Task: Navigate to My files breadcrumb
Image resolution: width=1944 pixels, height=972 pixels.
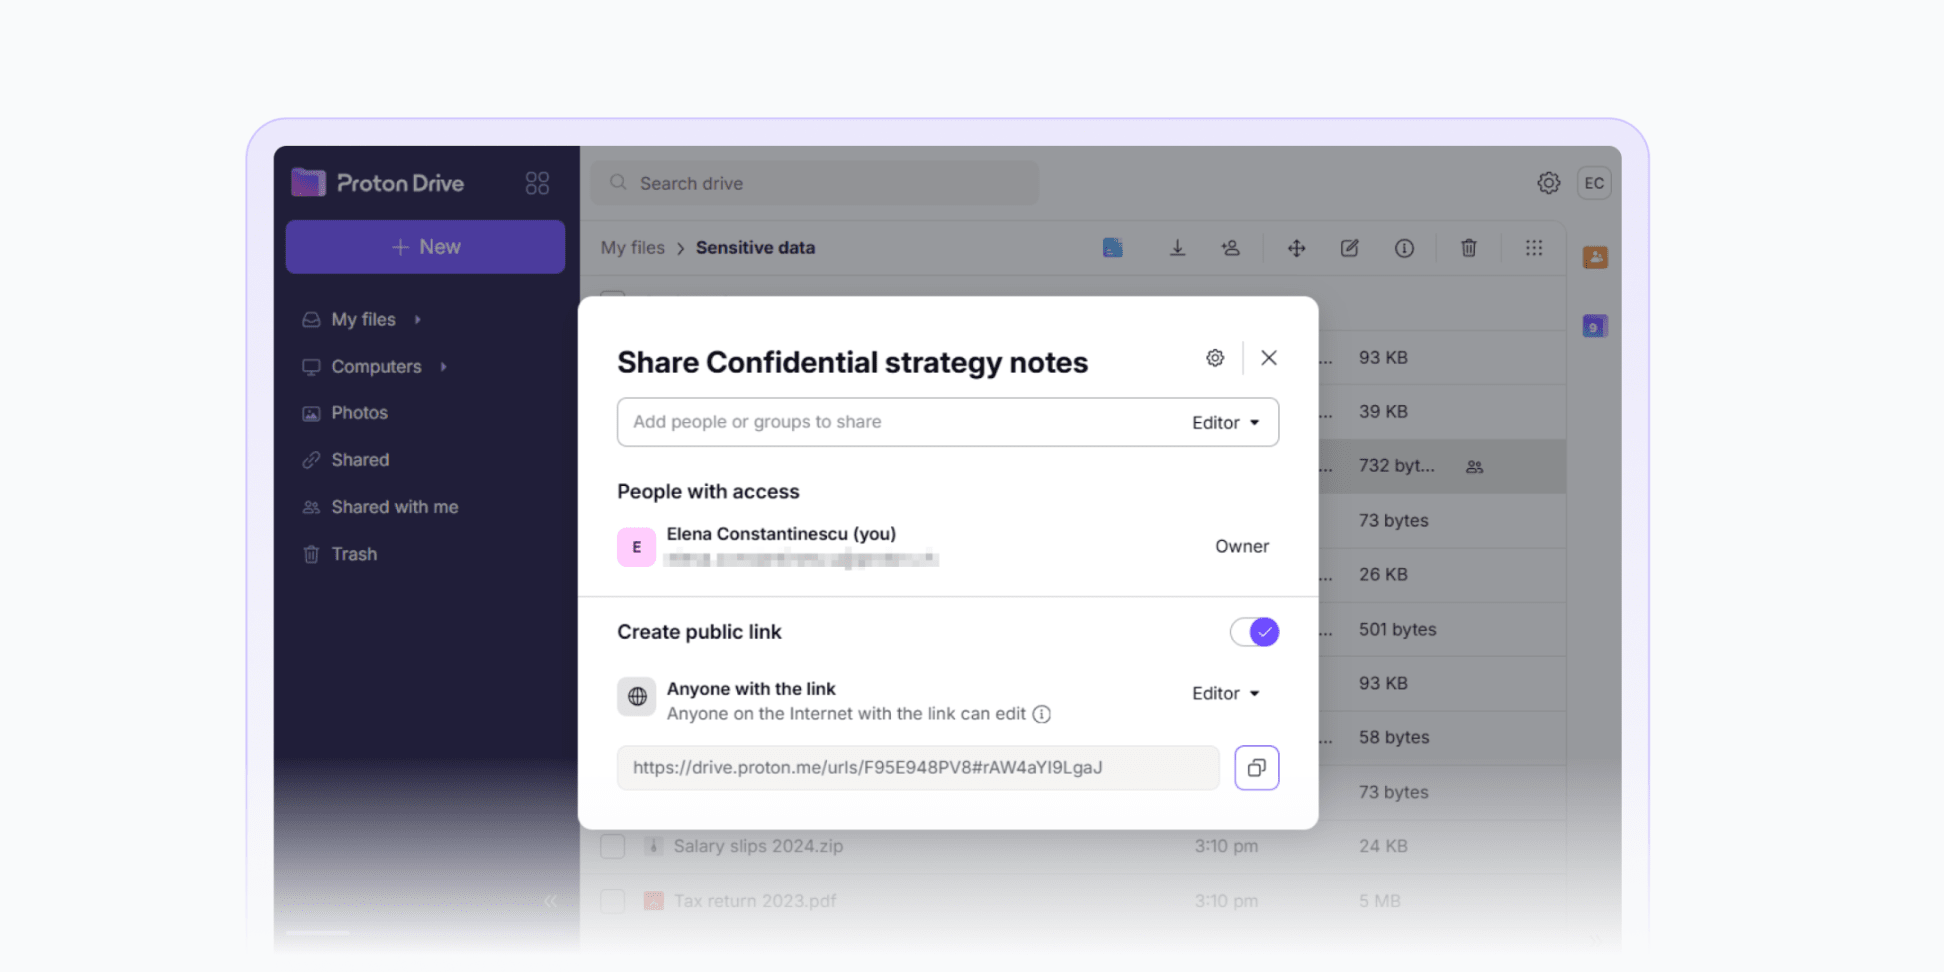Action: (x=632, y=248)
